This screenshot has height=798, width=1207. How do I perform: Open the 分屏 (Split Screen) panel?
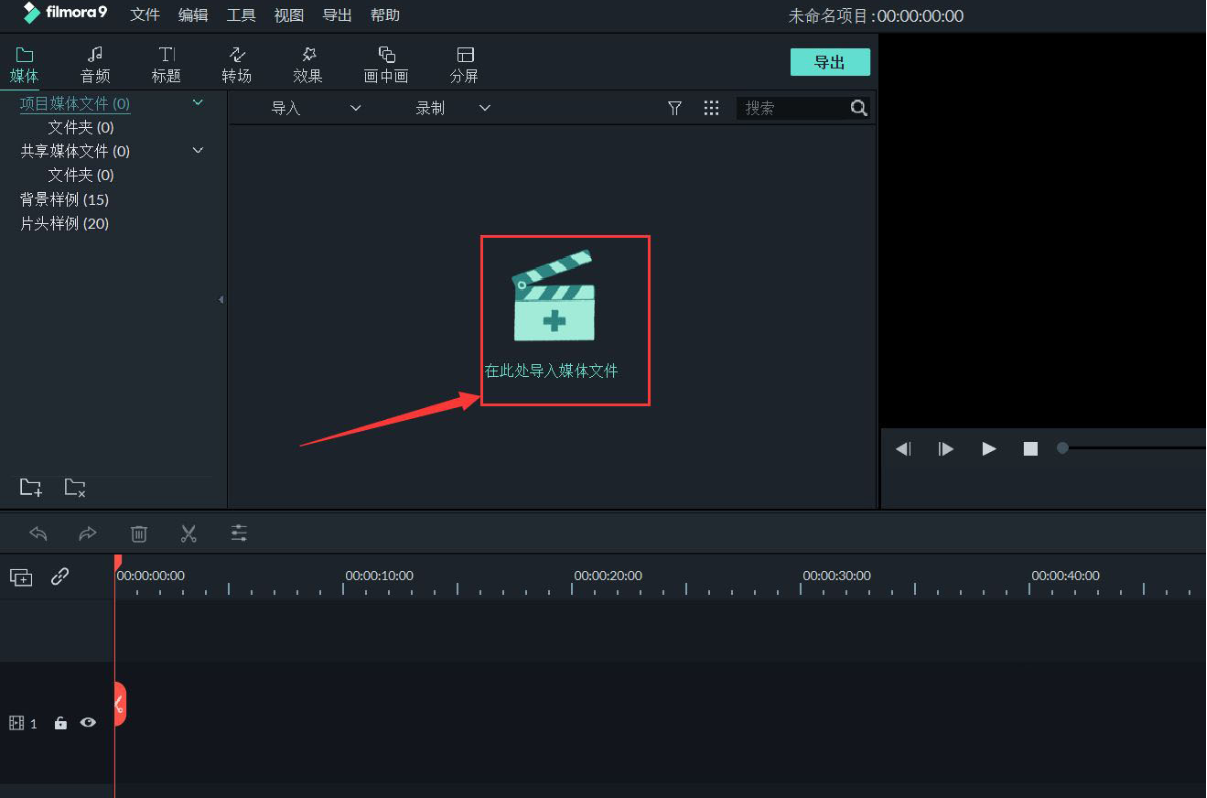tap(464, 62)
